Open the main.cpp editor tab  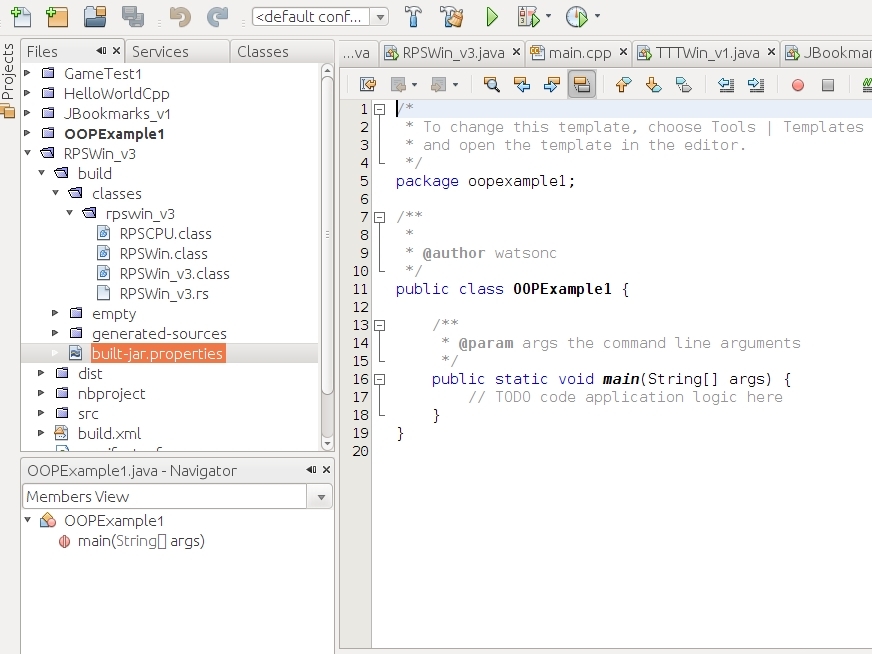[579, 53]
